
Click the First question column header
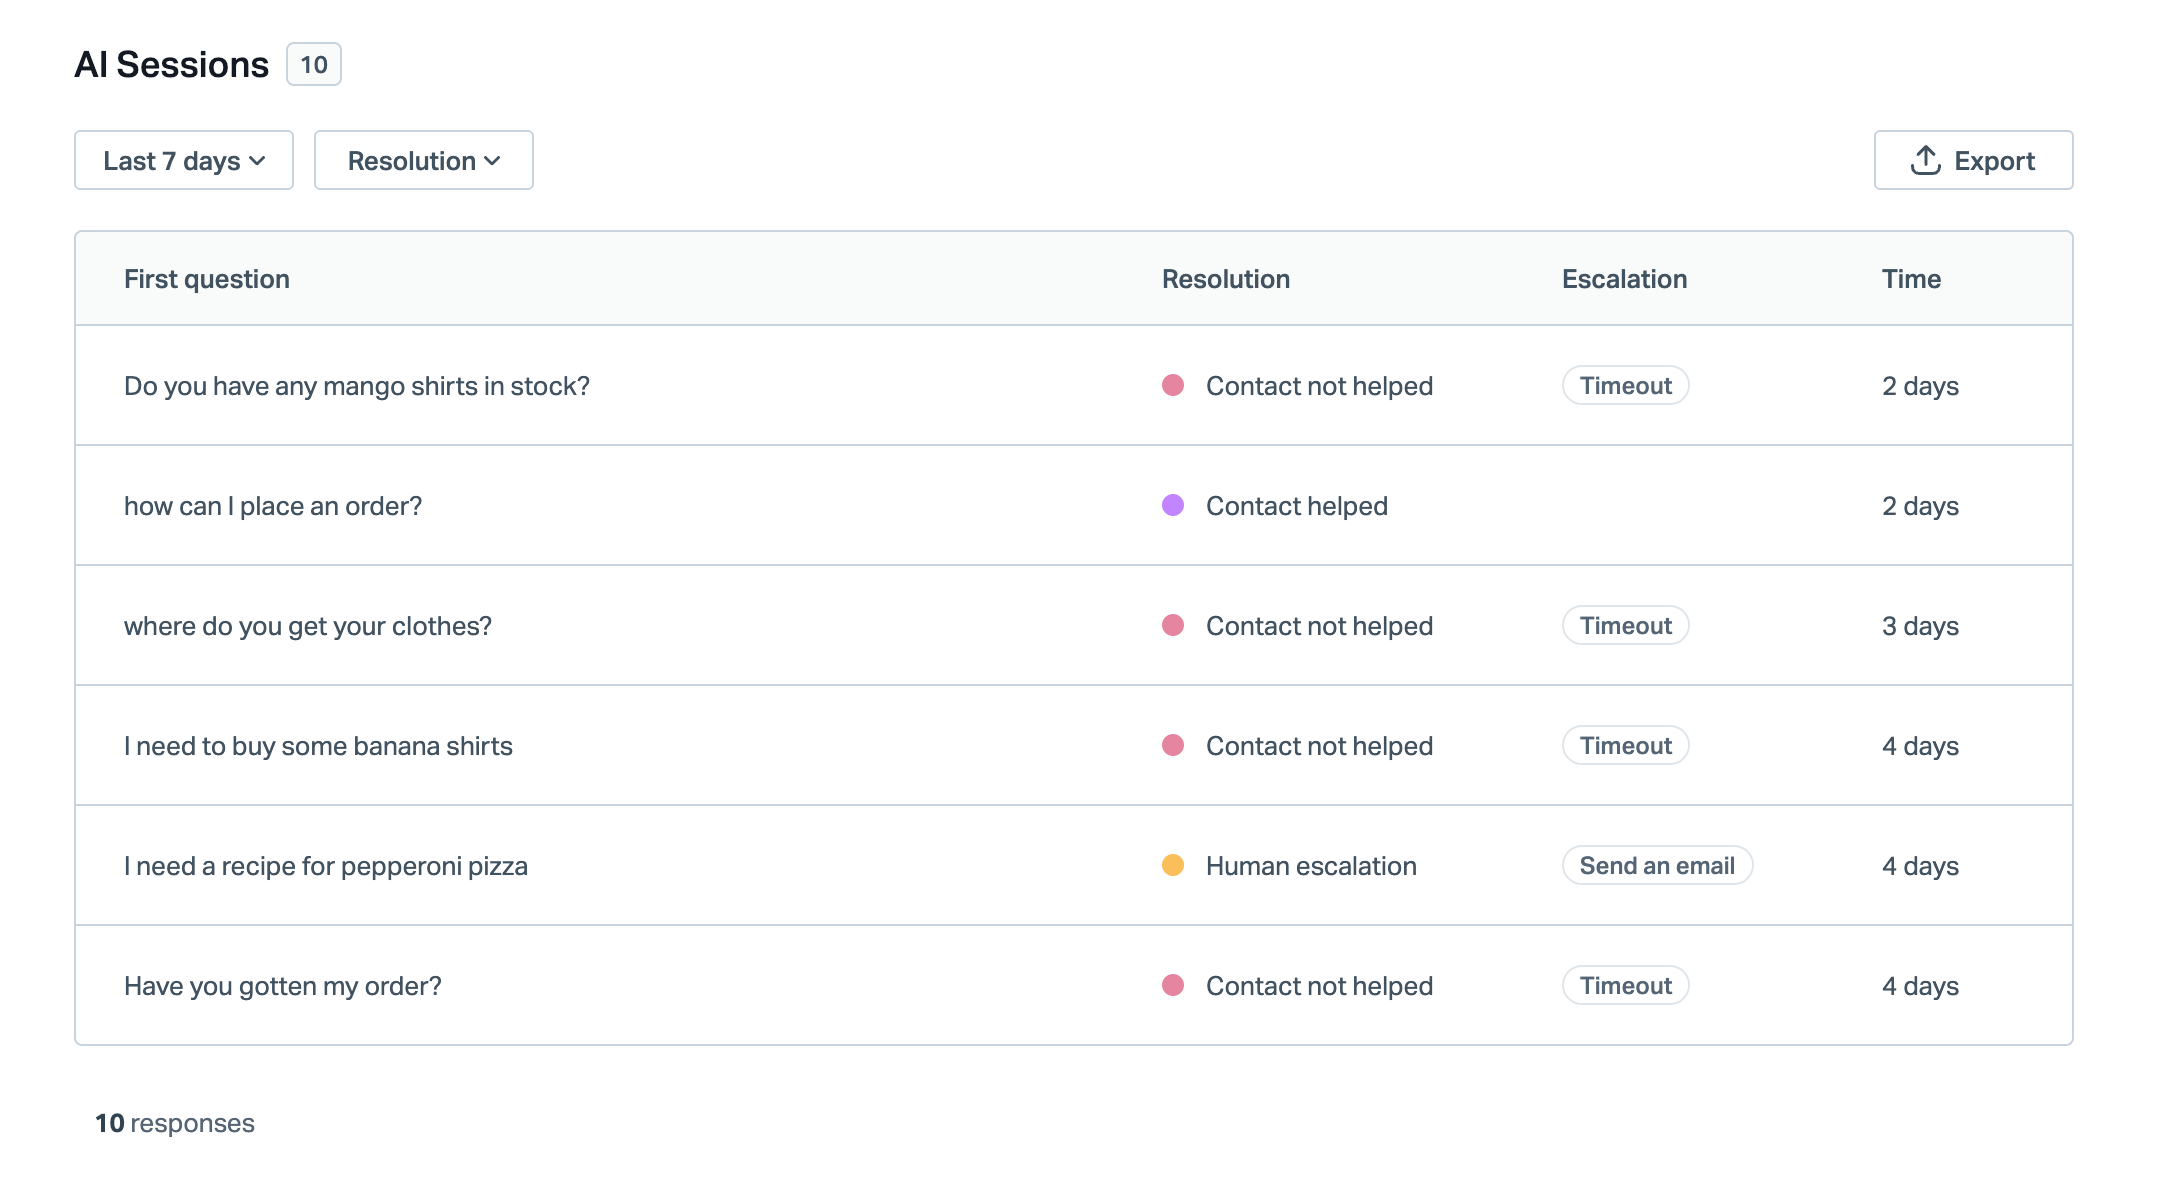coord(207,279)
